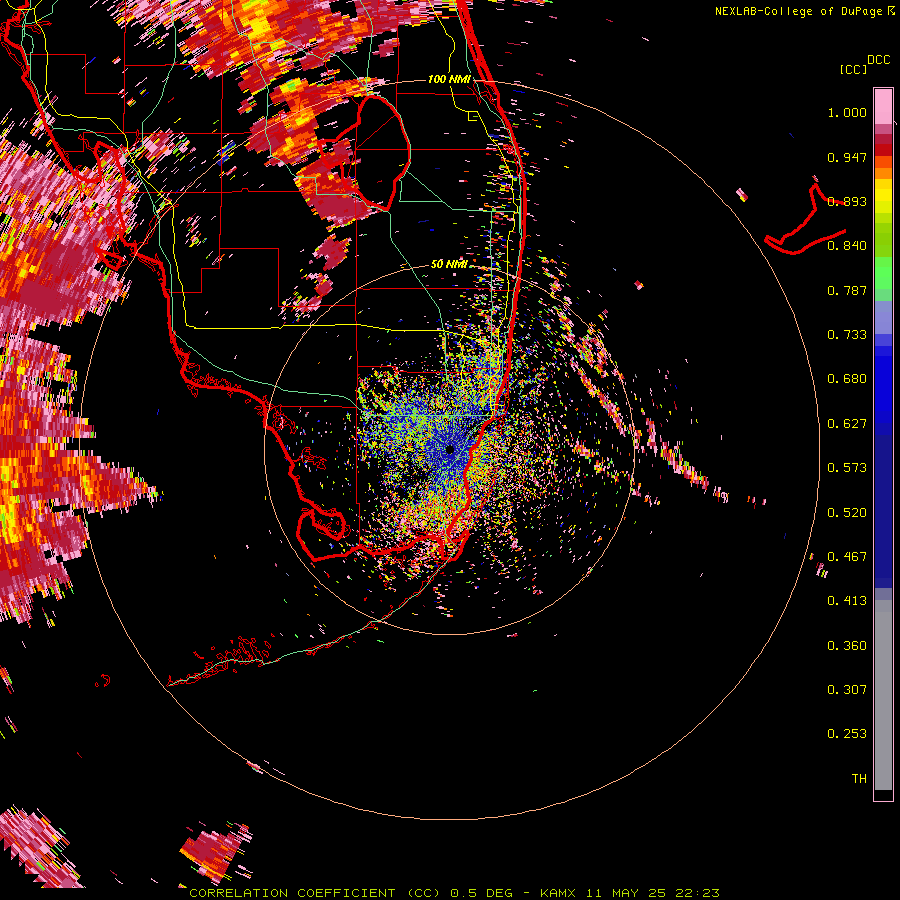Select the 0.627 color scale value

point(847,424)
